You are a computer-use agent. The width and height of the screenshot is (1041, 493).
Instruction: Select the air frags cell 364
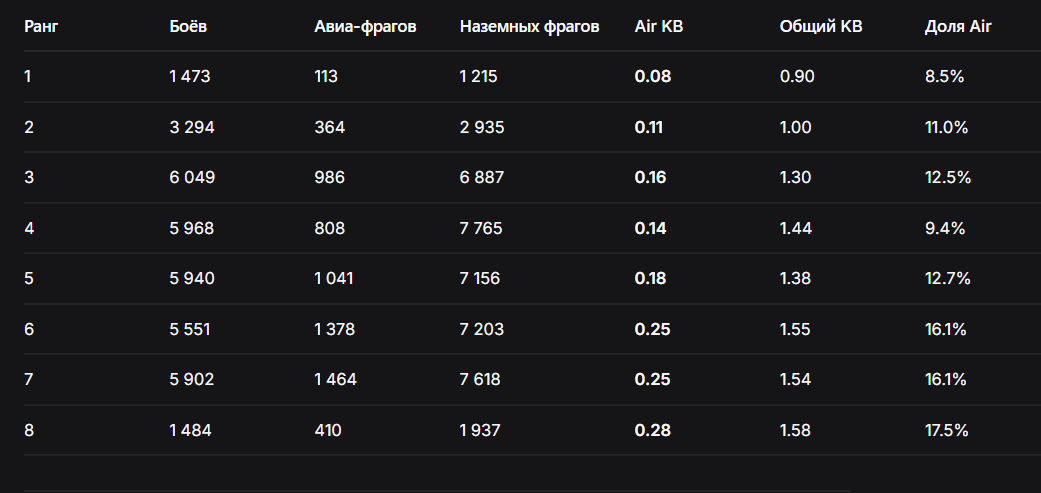[x=329, y=127]
